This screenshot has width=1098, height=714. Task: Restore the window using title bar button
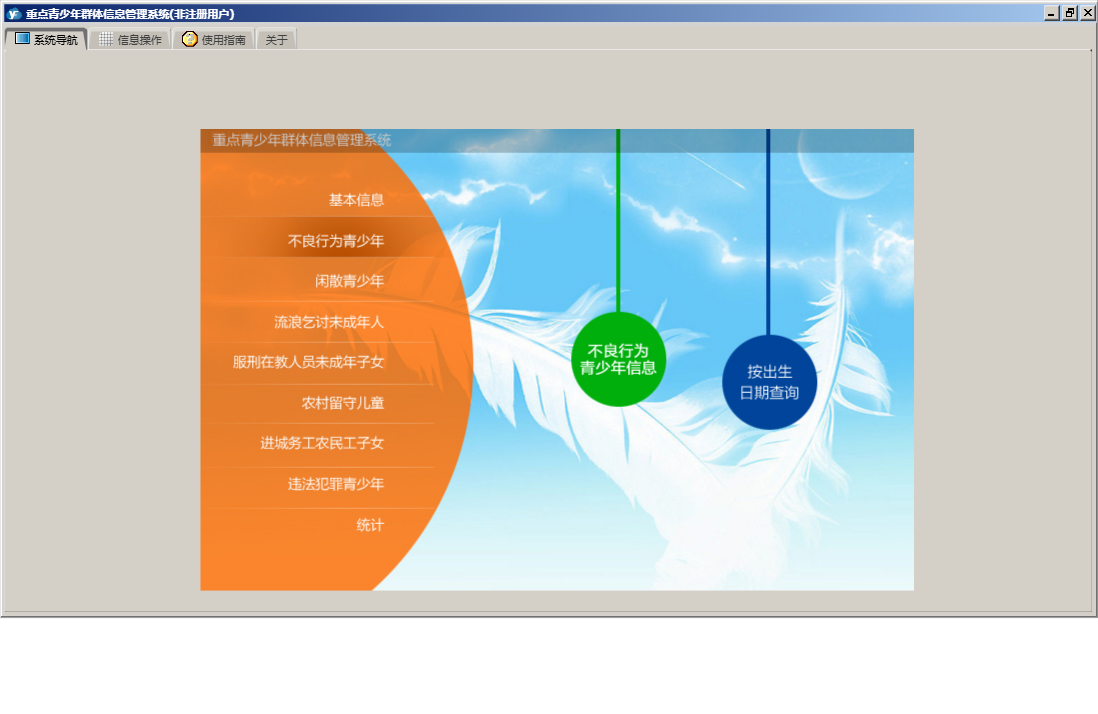1070,13
